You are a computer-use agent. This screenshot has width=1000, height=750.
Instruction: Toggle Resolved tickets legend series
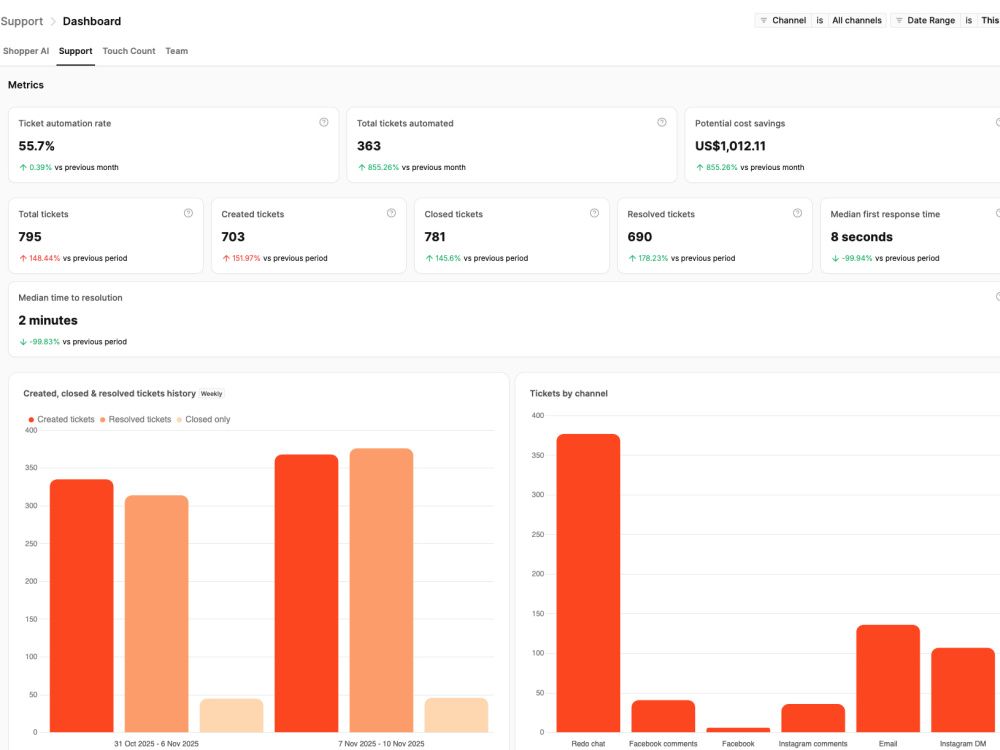point(135,419)
